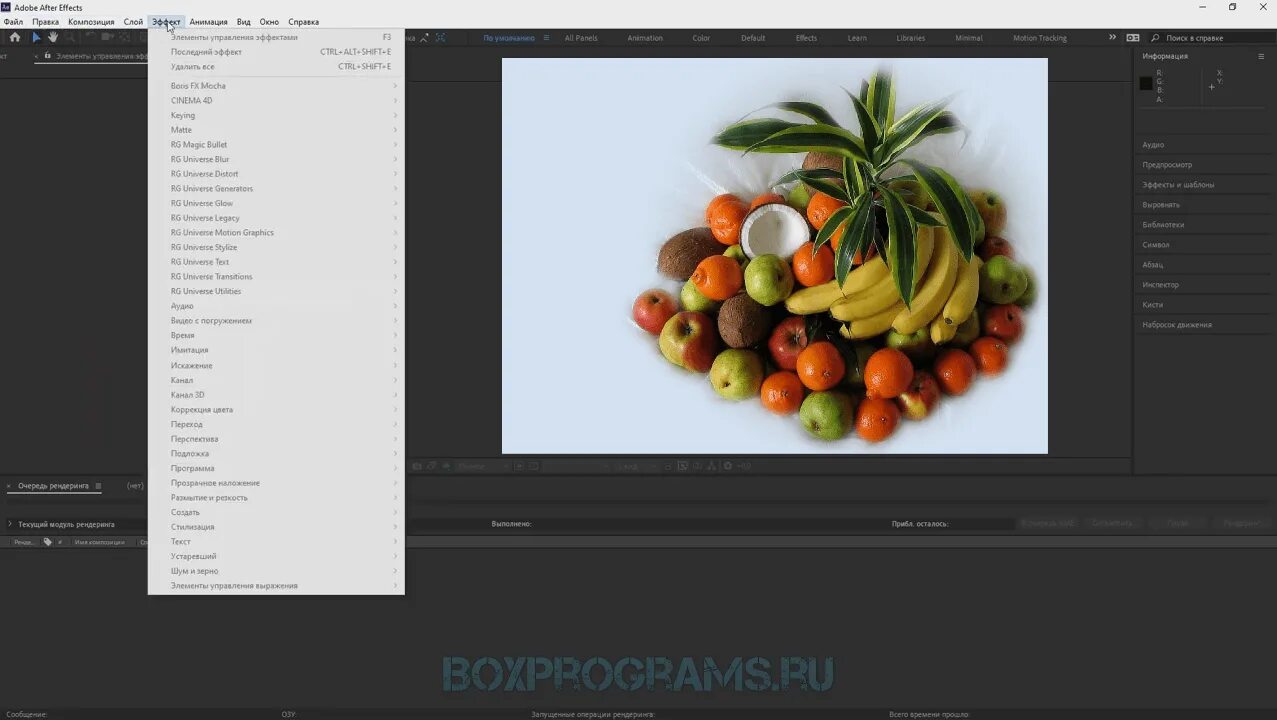Switch to Animation workspace

pyautogui.click(x=645, y=38)
